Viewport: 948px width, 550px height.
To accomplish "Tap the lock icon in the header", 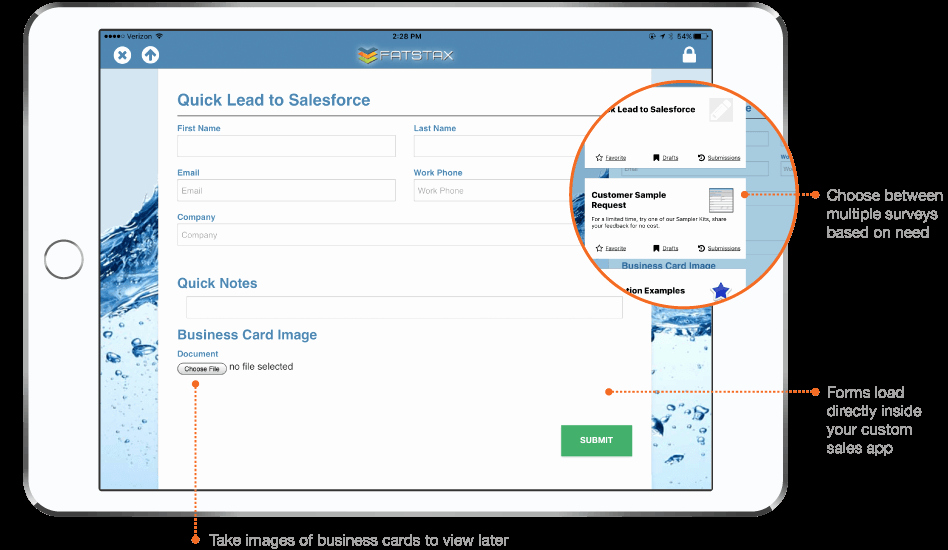I will pyautogui.click(x=689, y=55).
